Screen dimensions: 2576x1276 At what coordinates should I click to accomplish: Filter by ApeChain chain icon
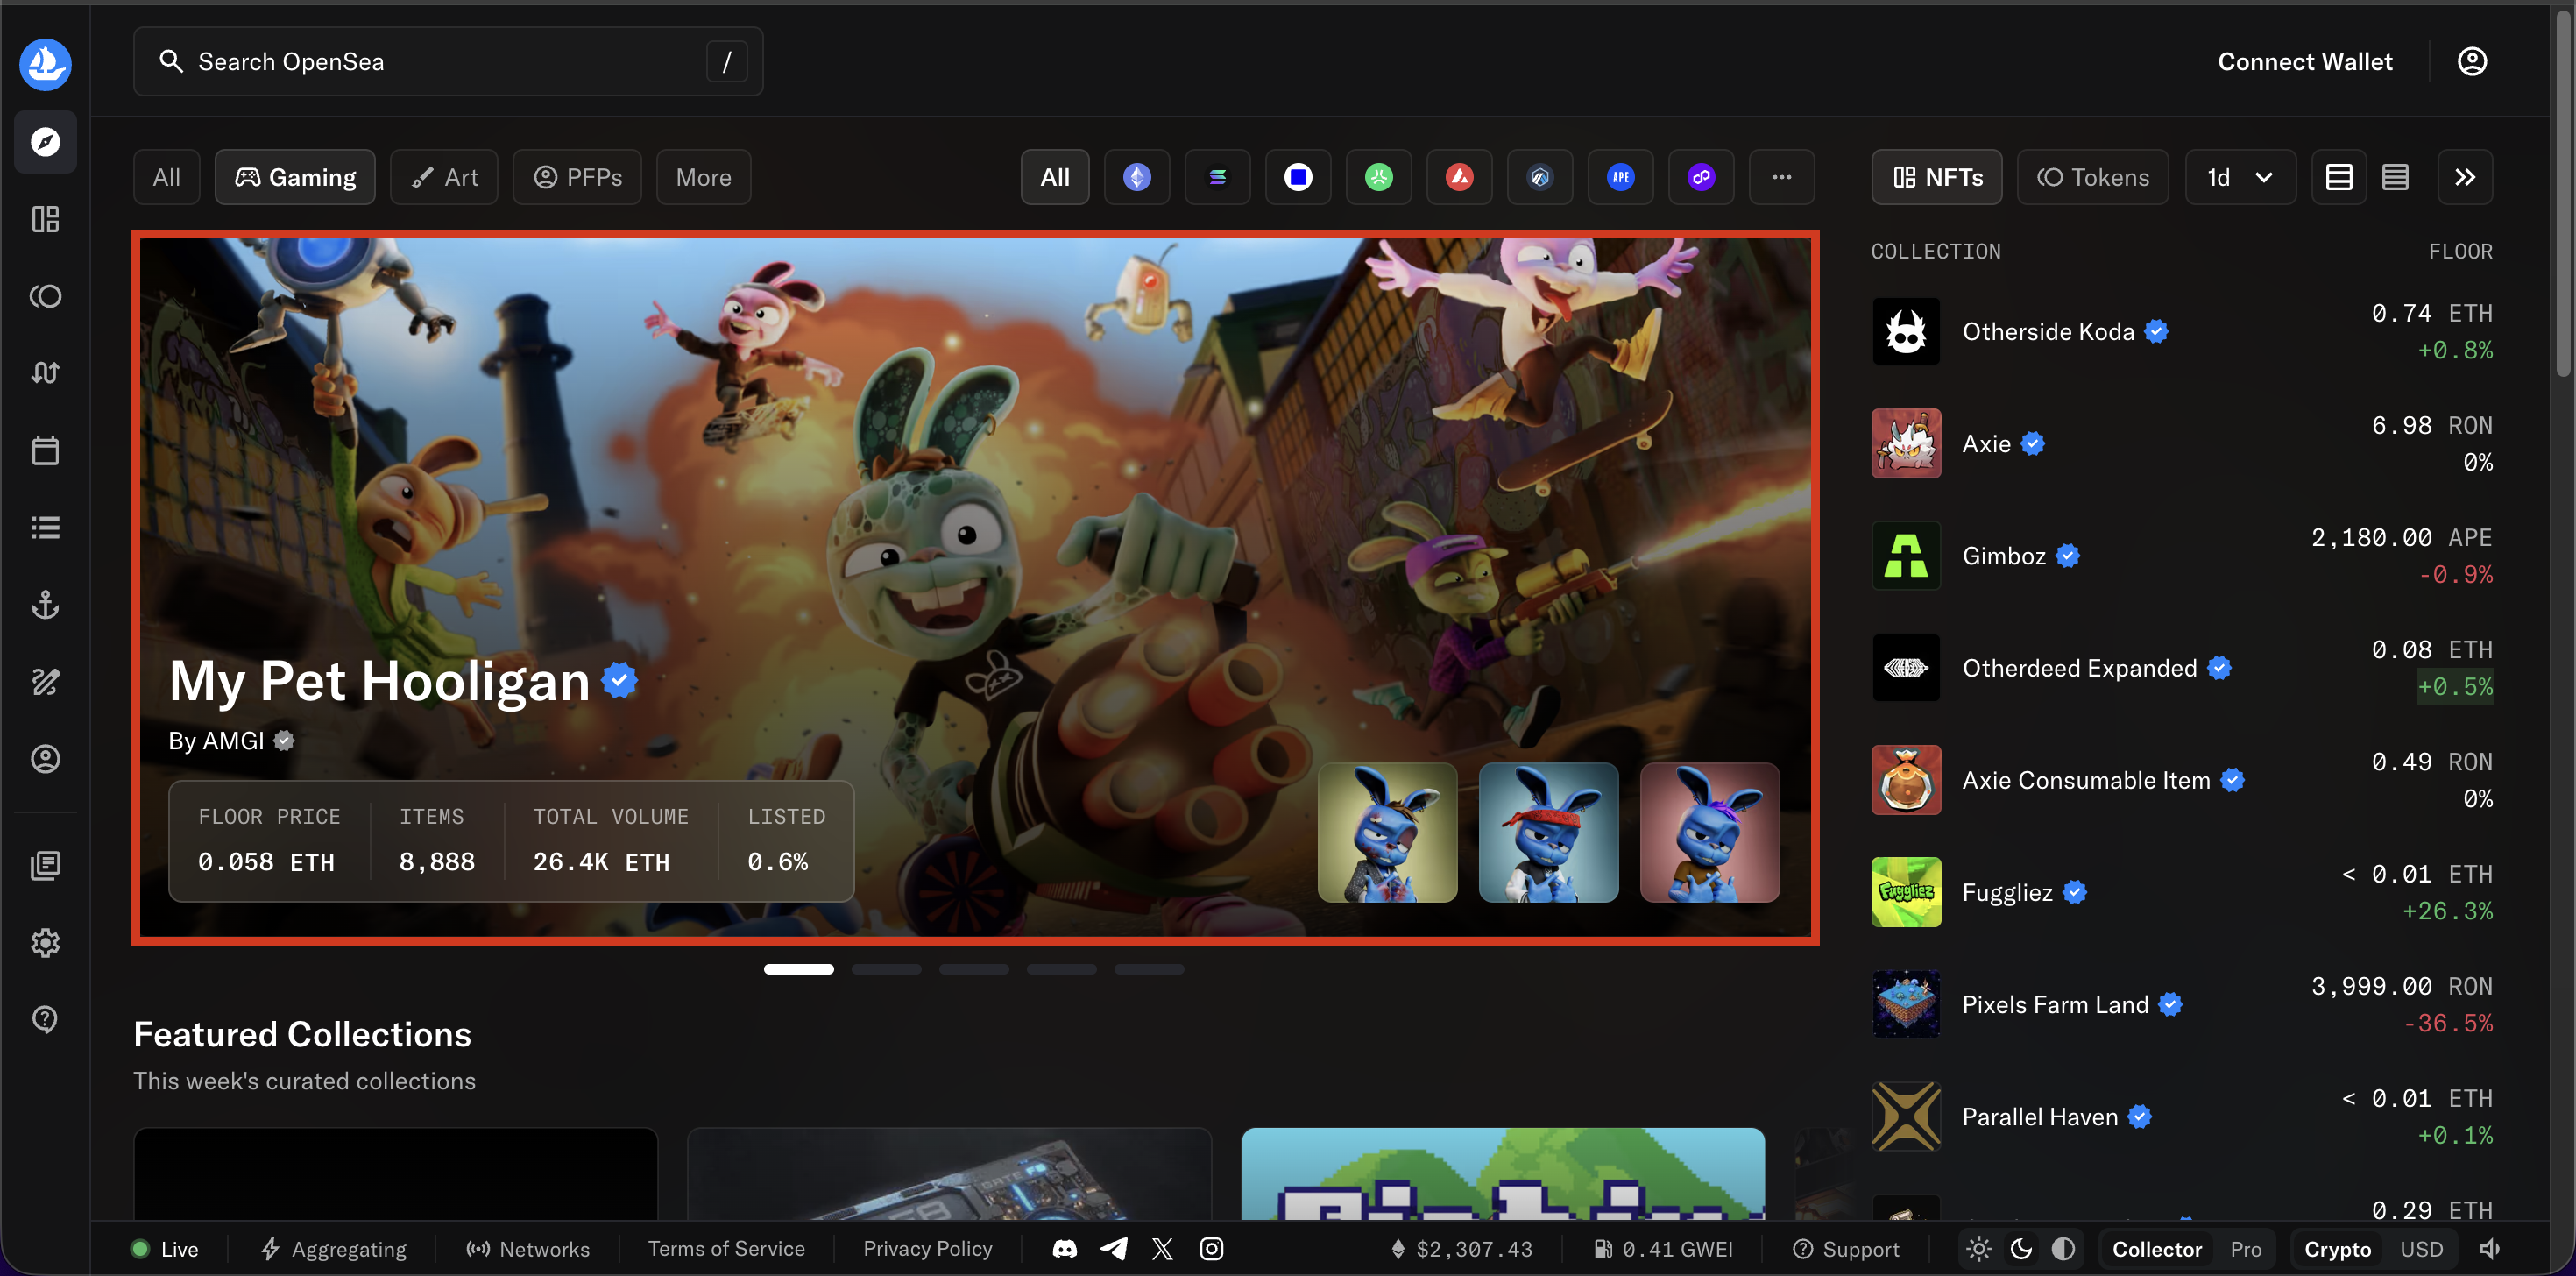(x=1620, y=177)
